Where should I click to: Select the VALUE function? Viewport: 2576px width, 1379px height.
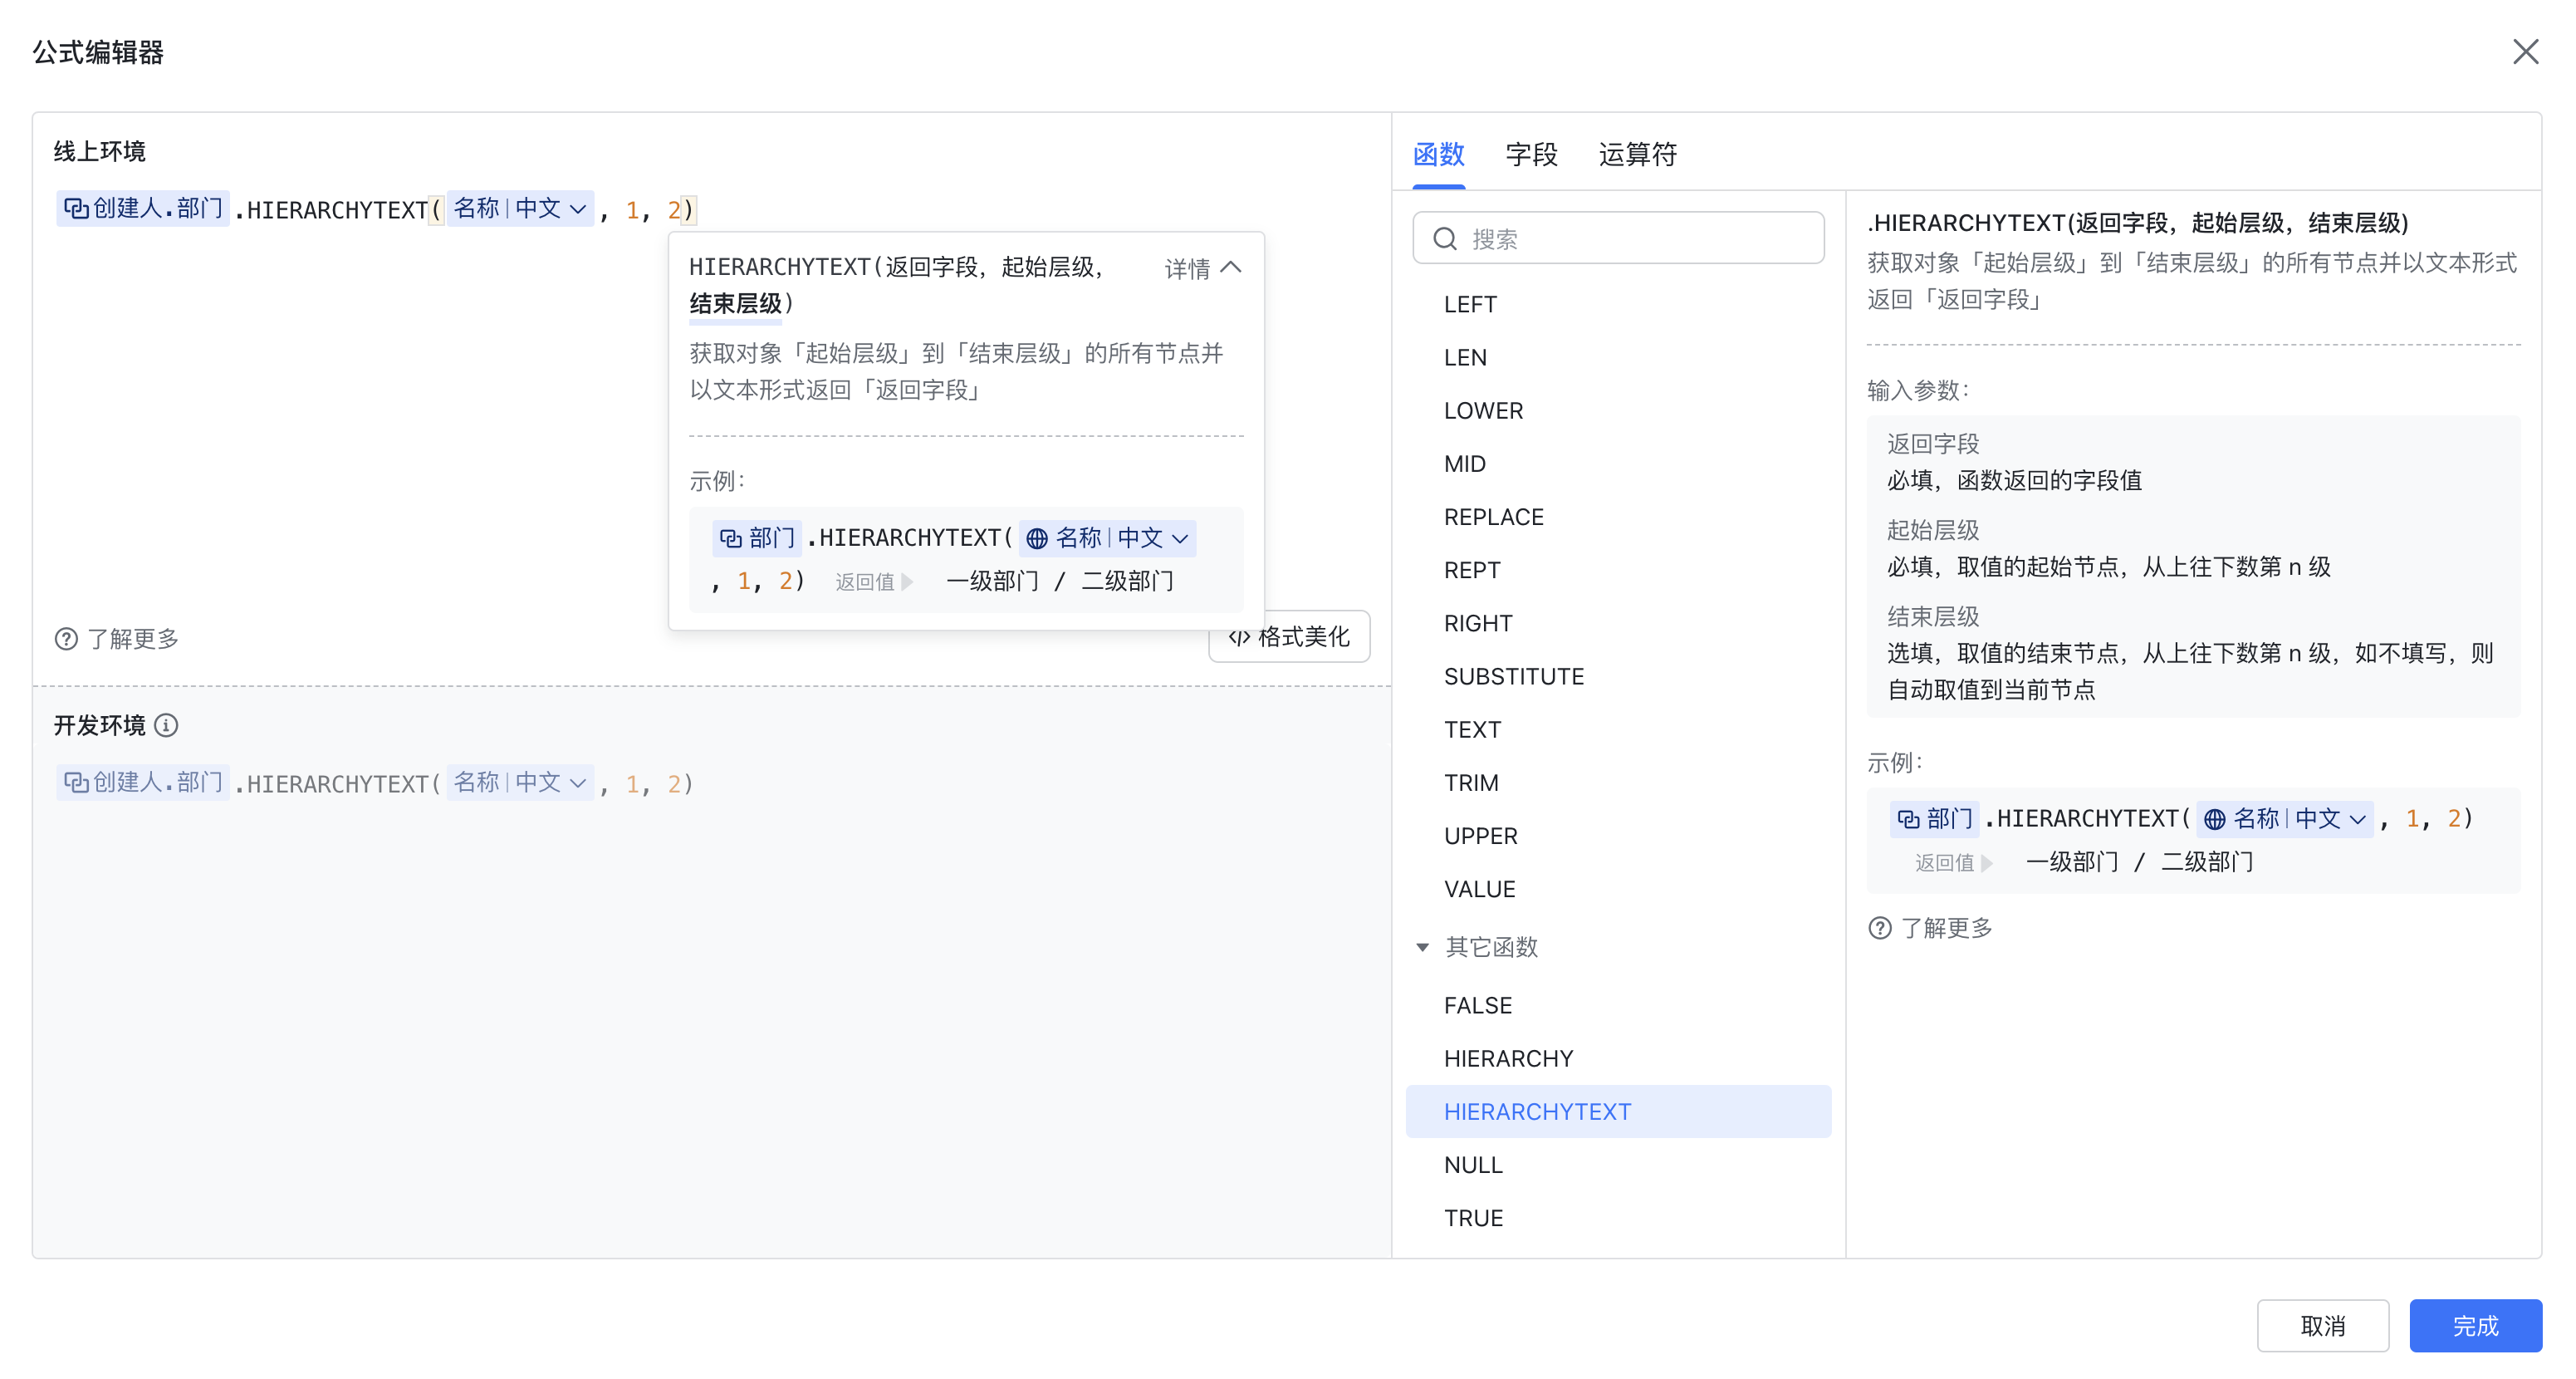(1618, 889)
